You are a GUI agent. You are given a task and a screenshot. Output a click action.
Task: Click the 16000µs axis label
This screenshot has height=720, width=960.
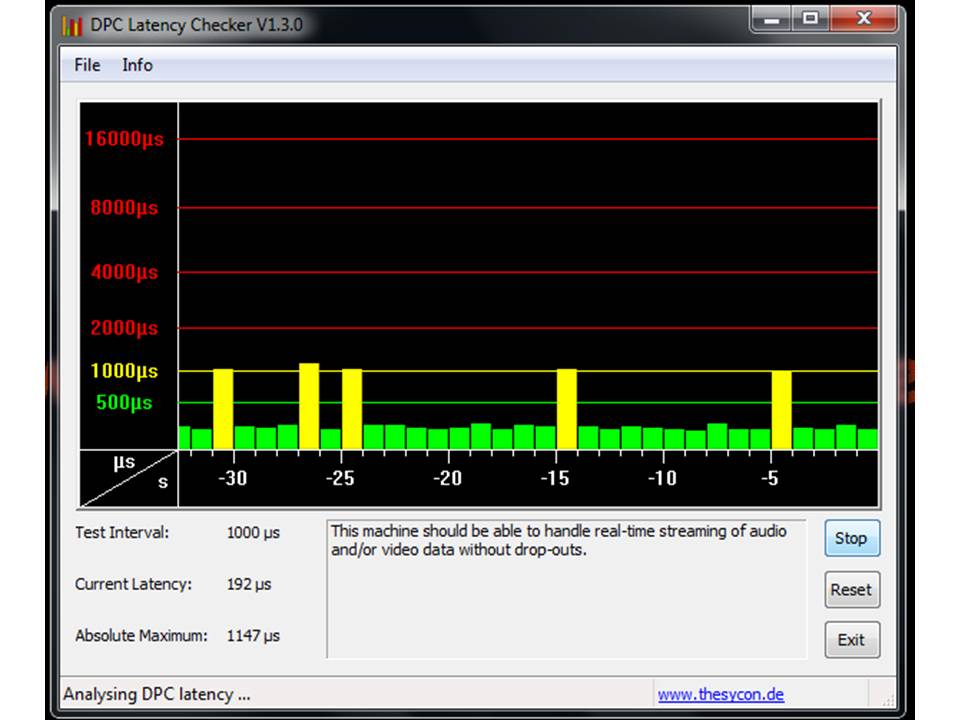click(x=124, y=139)
